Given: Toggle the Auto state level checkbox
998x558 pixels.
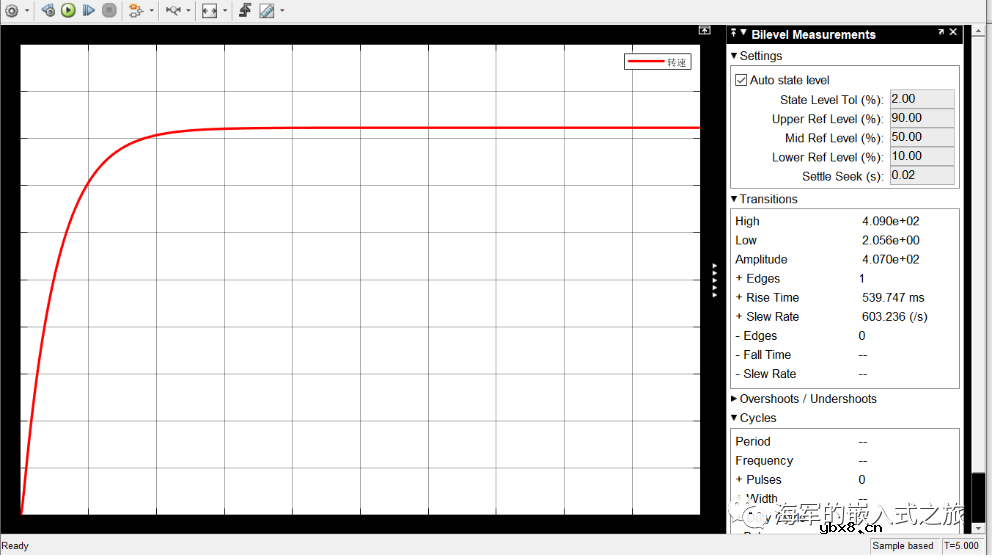Looking at the screenshot, I should point(741,81).
